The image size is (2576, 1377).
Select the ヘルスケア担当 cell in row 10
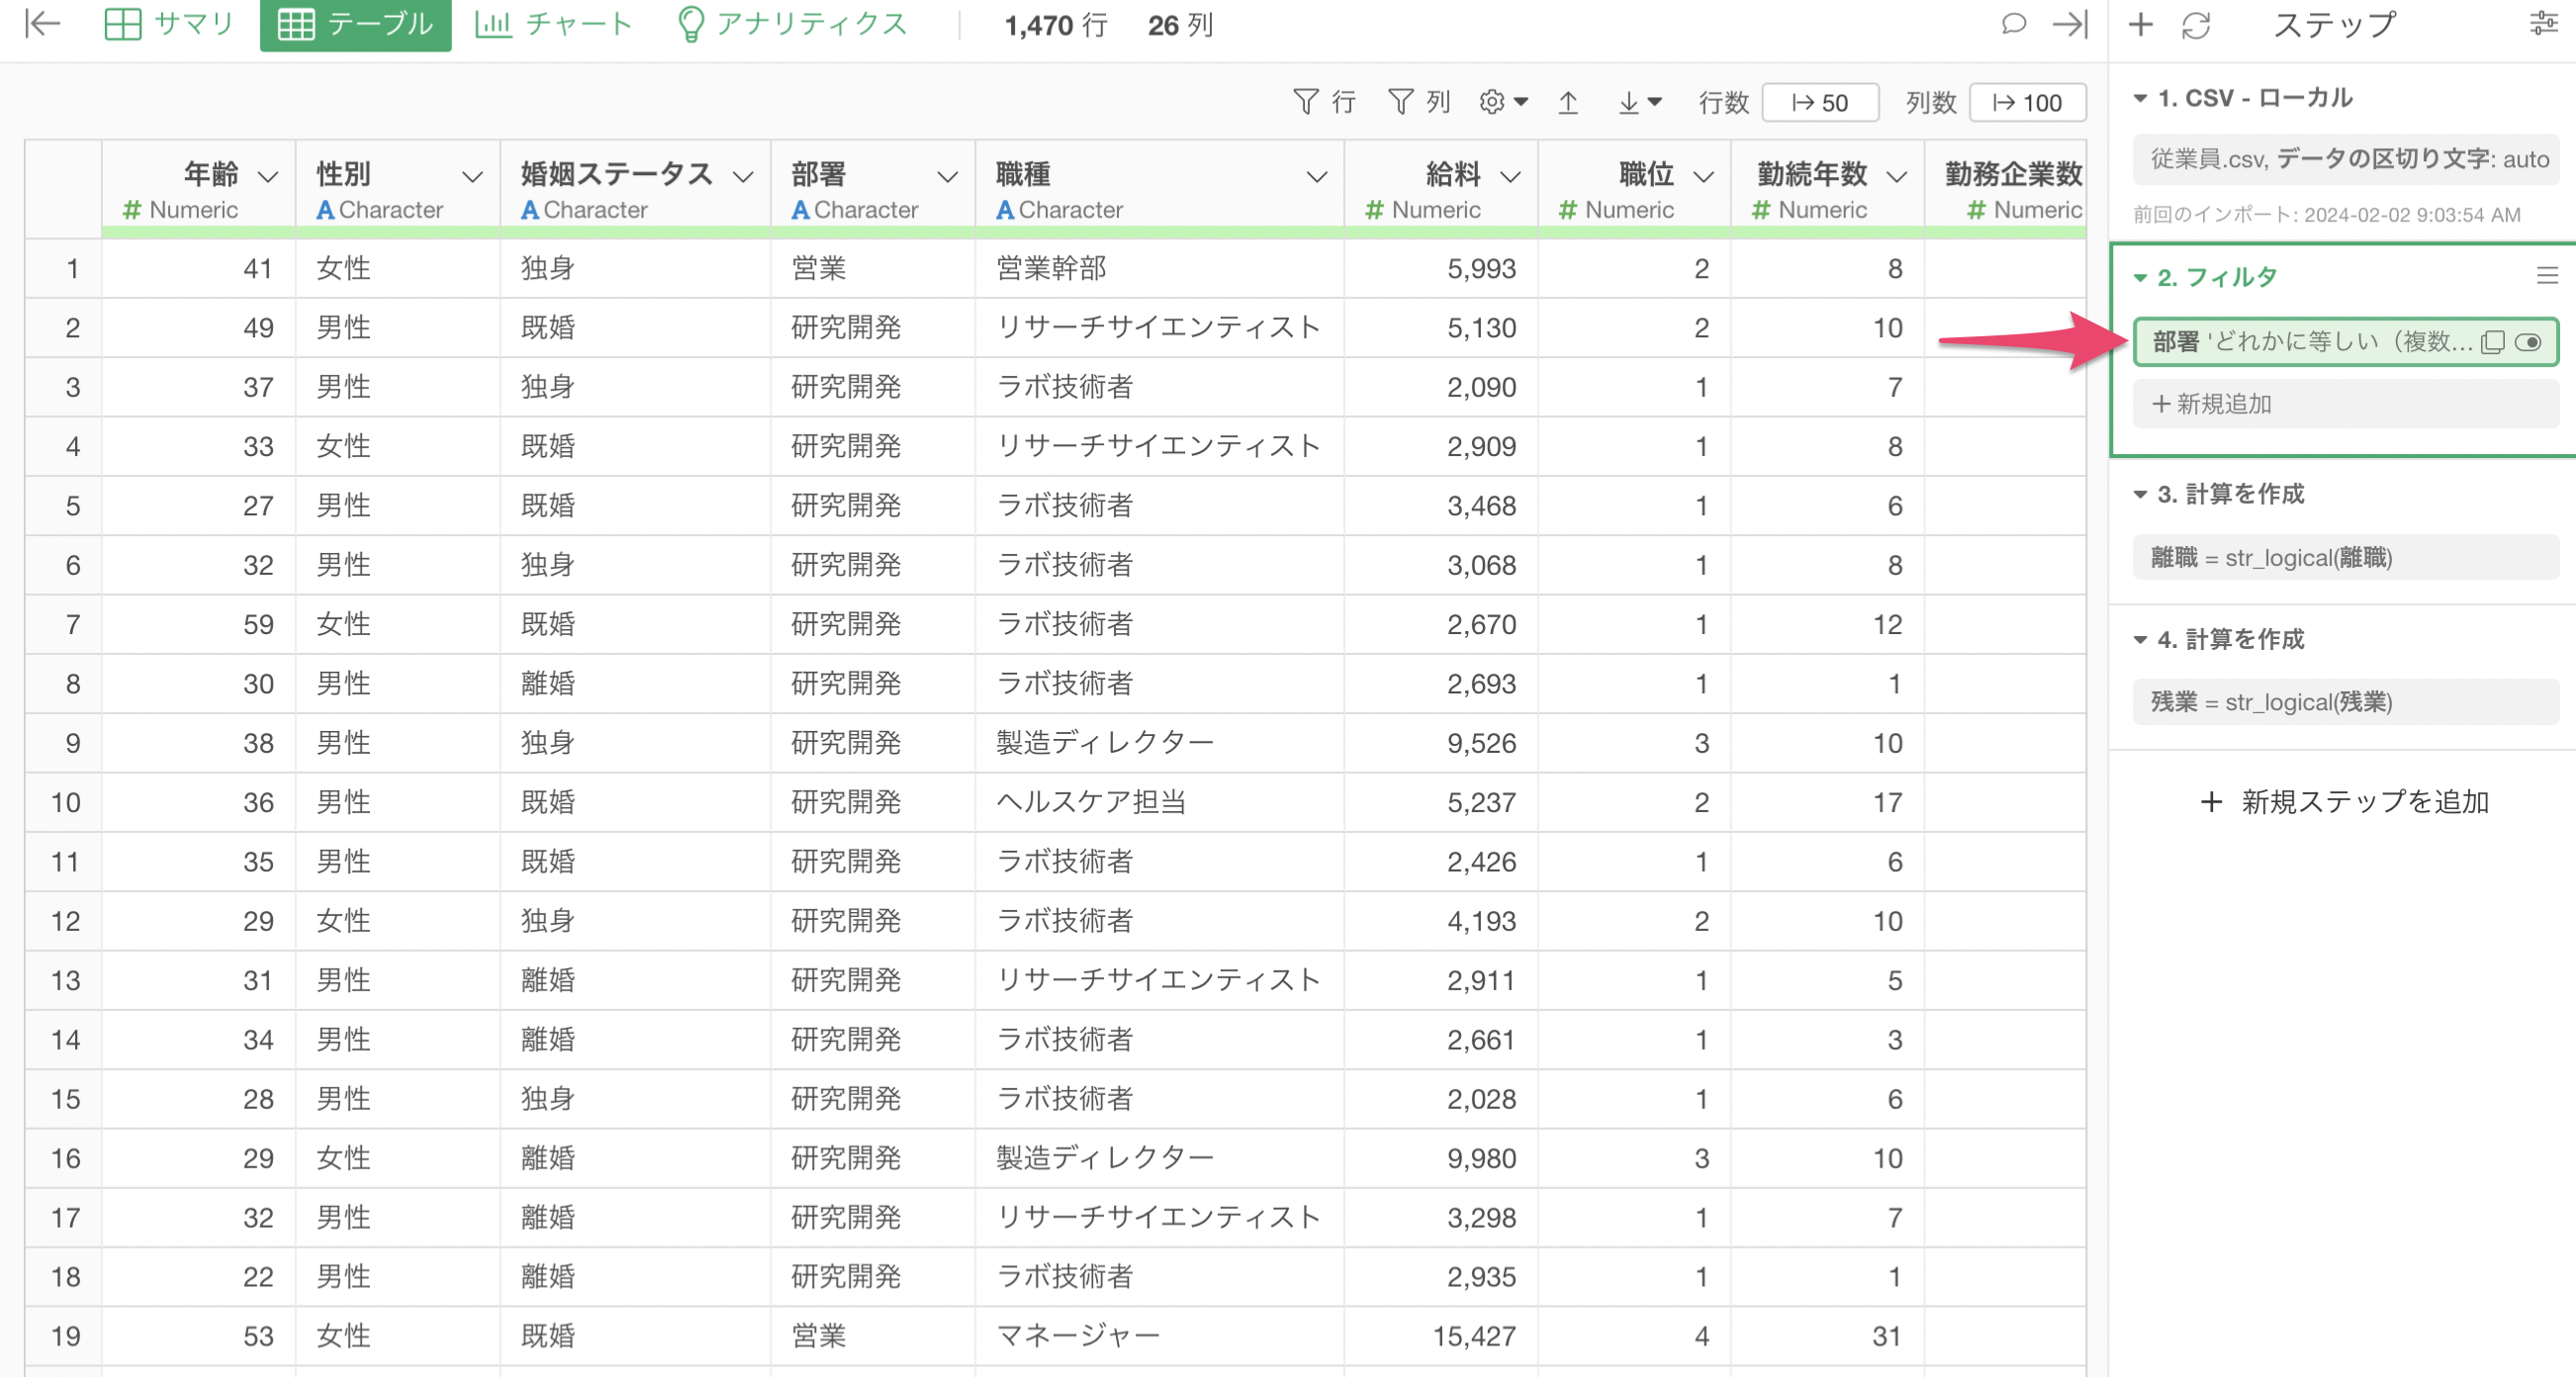pos(1159,802)
